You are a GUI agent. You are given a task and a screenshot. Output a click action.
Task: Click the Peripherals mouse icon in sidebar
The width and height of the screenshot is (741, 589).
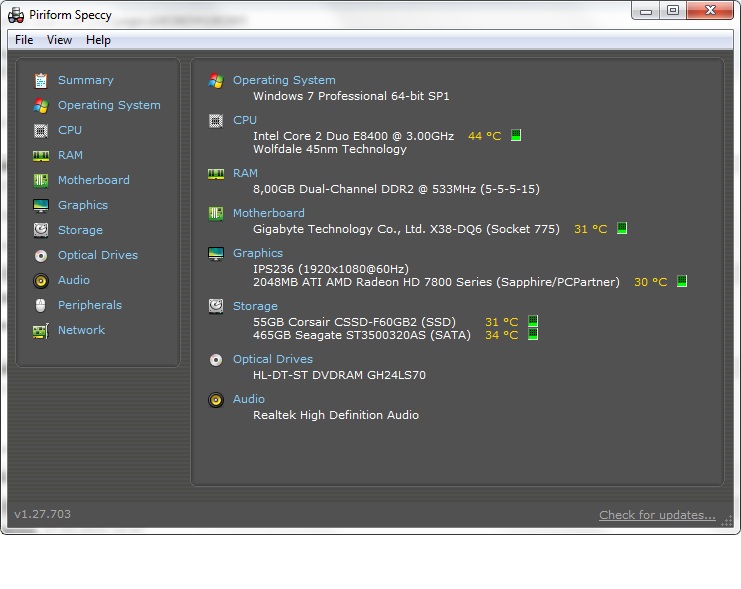[41, 305]
